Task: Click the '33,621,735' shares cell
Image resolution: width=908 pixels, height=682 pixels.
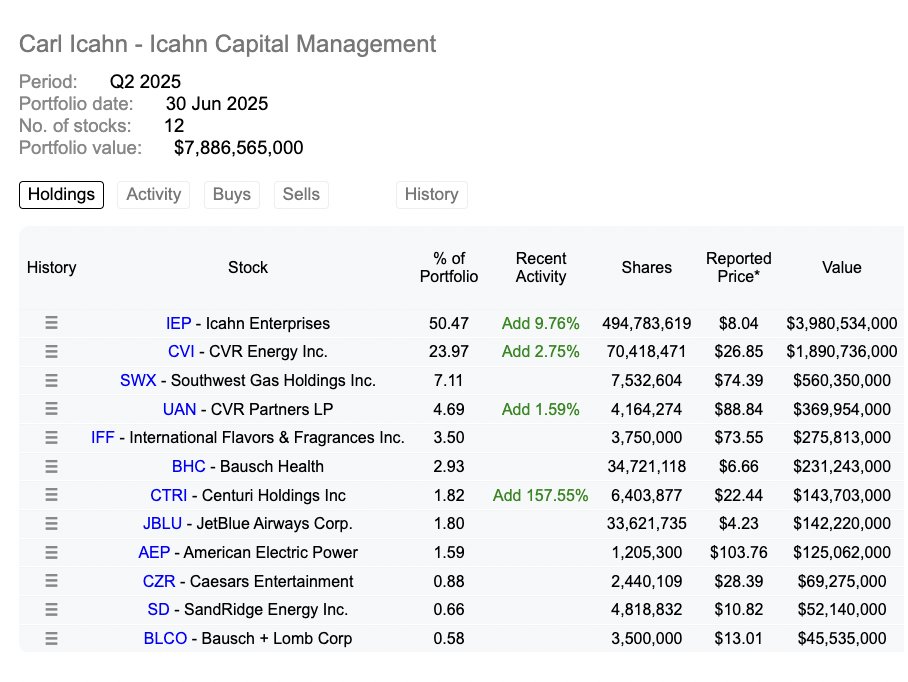Action: pyautogui.click(x=646, y=523)
